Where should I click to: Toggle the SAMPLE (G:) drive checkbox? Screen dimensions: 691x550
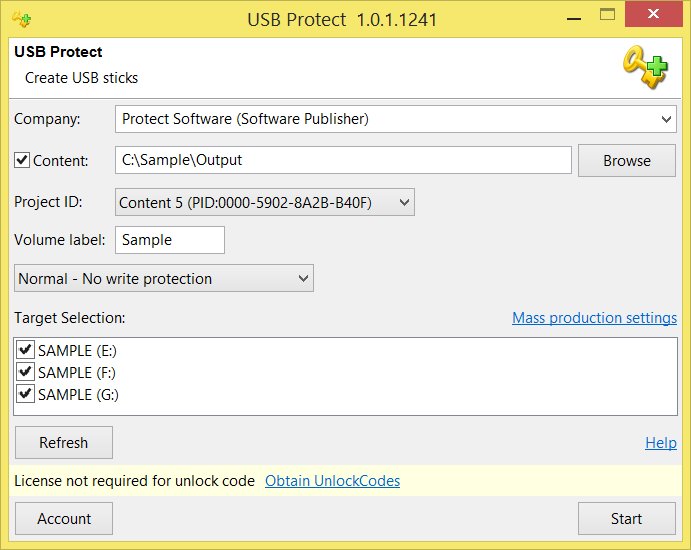(x=25, y=394)
